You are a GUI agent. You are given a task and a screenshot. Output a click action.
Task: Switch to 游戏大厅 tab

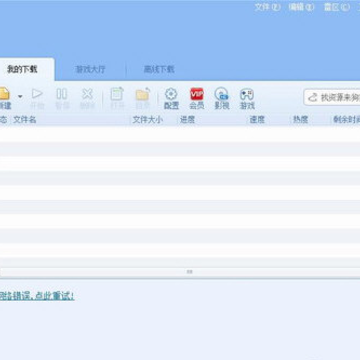pos(91,69)
